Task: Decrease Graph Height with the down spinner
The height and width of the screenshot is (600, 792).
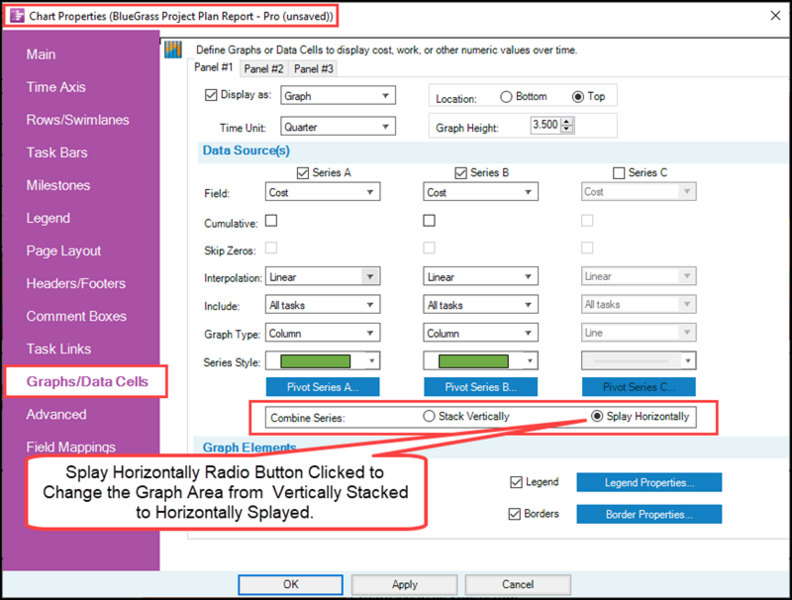Action: coord(567,129)
